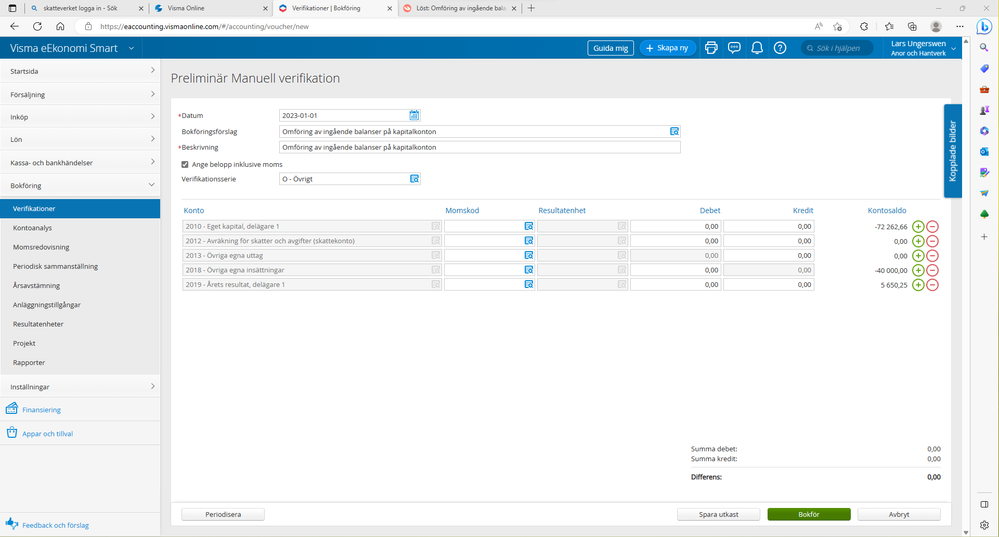Click the Periodisera button
Image resolution: width=999 pixels, height=537 pixels.
coord(223,514)
